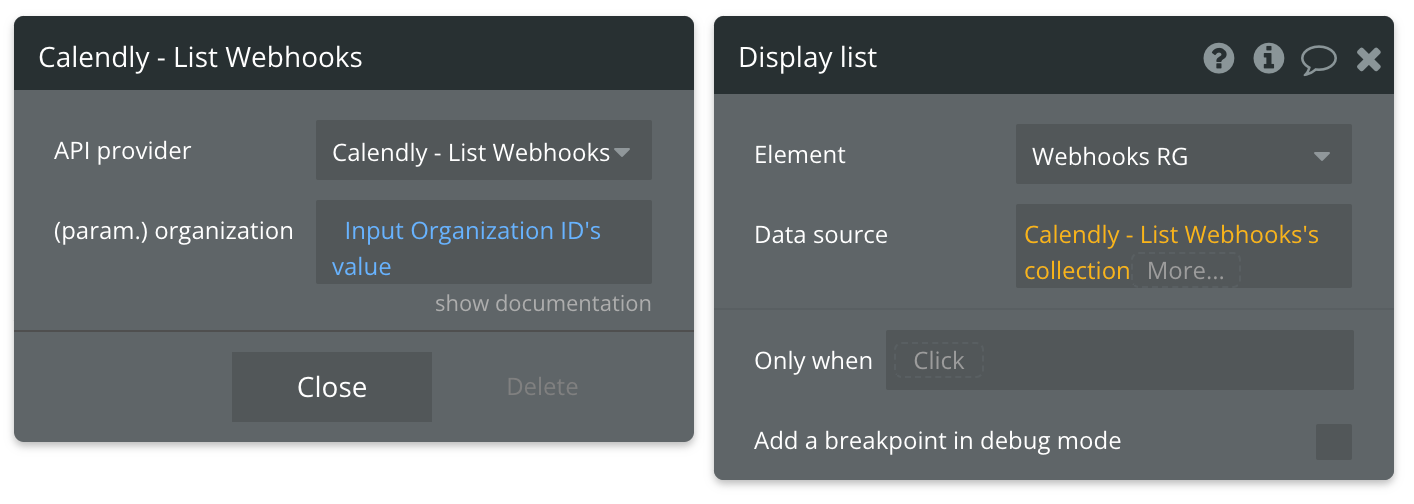Screen dimensions: 1414x504
Task: Close the Display list panel
Action: (x=1369, y=59)
